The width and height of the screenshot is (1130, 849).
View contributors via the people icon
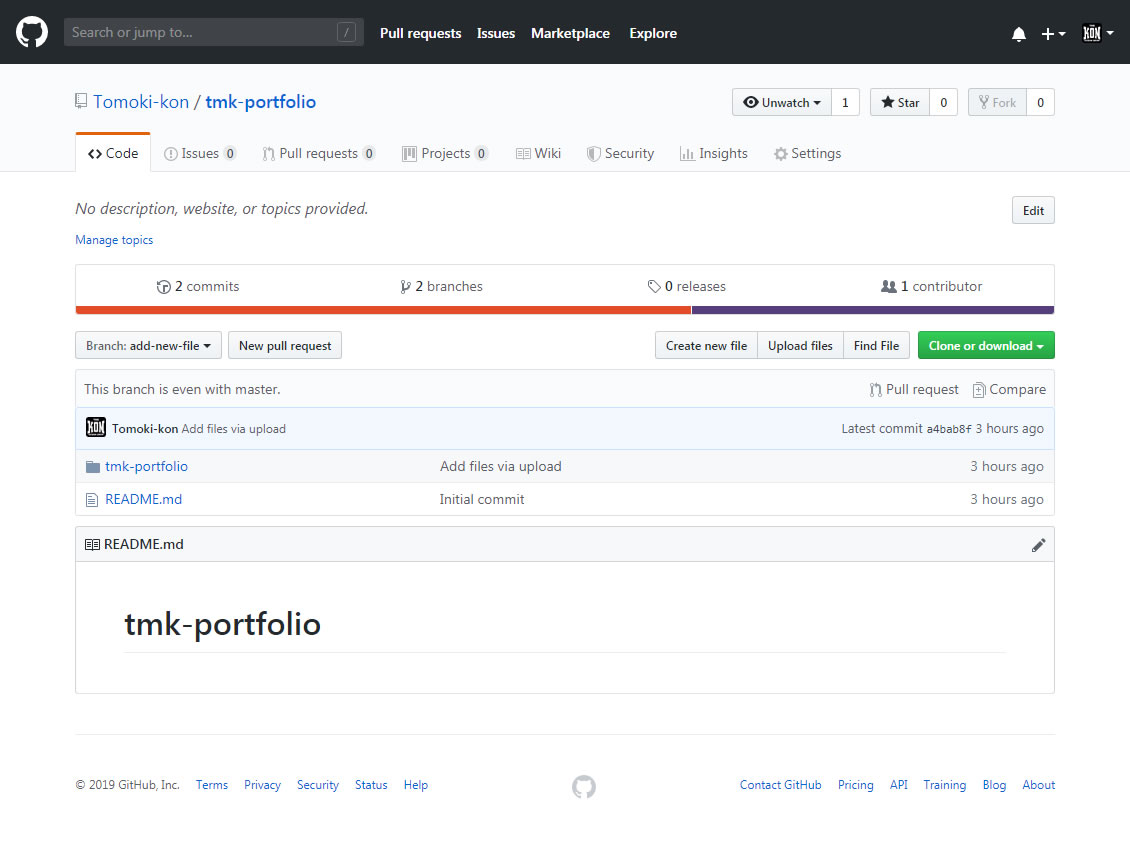coord(891,286)
